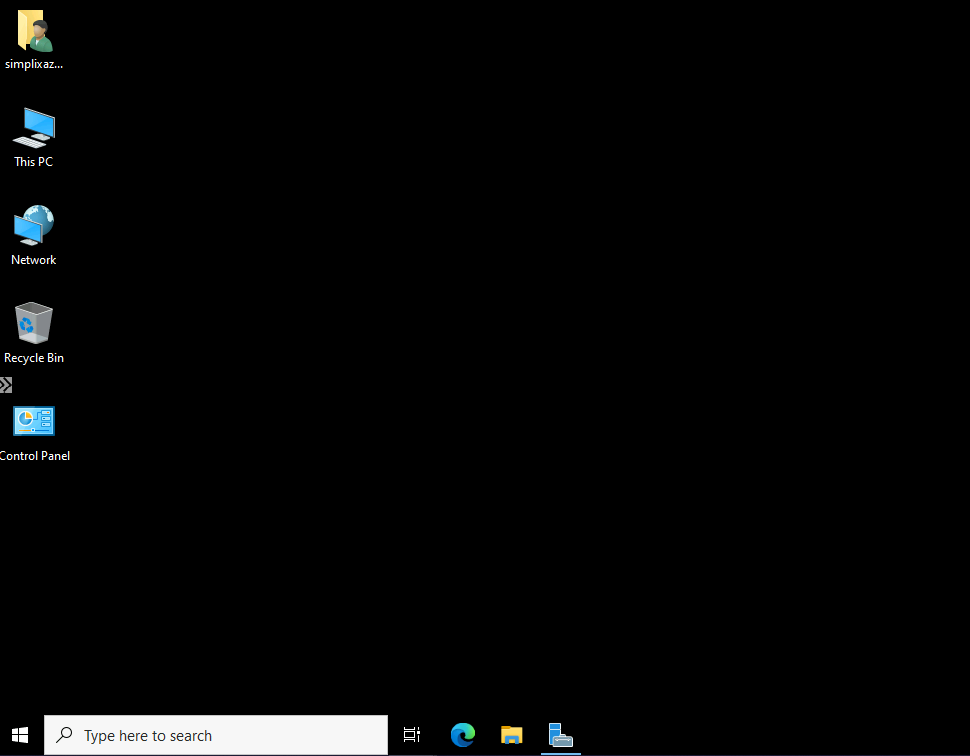The image size is (970, 756).
Task: Click the 'This PC' text label
Action: (x=34, y=162)
